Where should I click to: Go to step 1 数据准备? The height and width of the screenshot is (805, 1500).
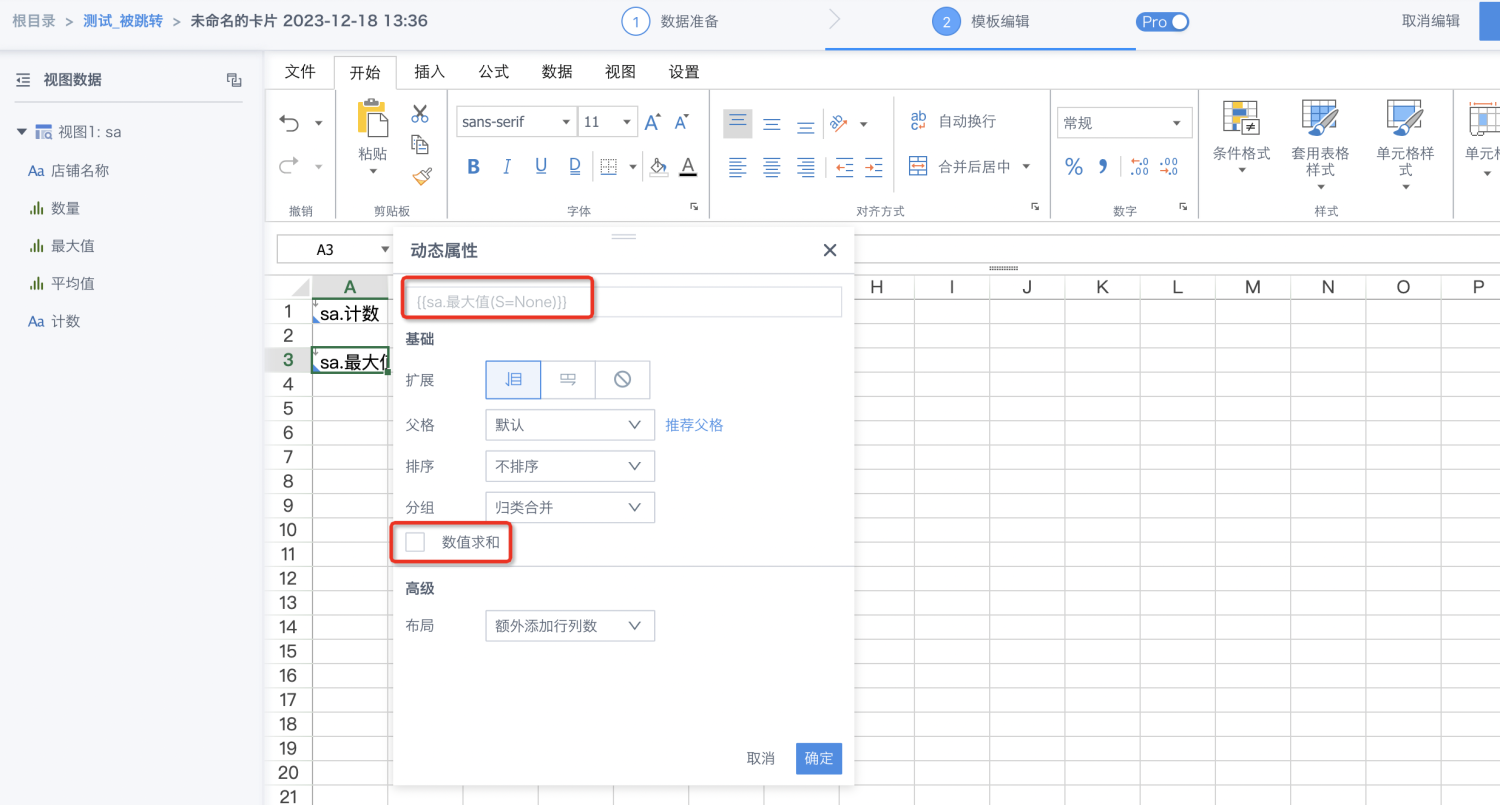(x=670, y=22)
